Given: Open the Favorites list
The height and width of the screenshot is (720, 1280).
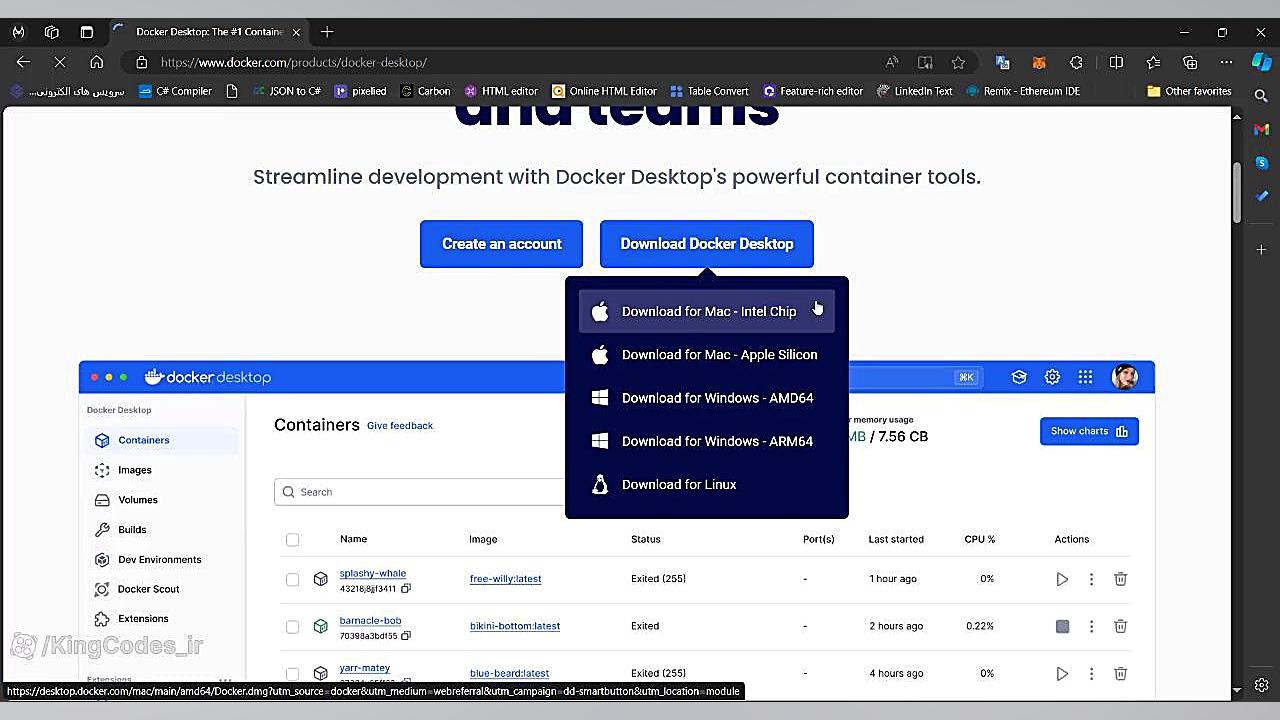Looking at the screenshot, I should point(1153,62).
